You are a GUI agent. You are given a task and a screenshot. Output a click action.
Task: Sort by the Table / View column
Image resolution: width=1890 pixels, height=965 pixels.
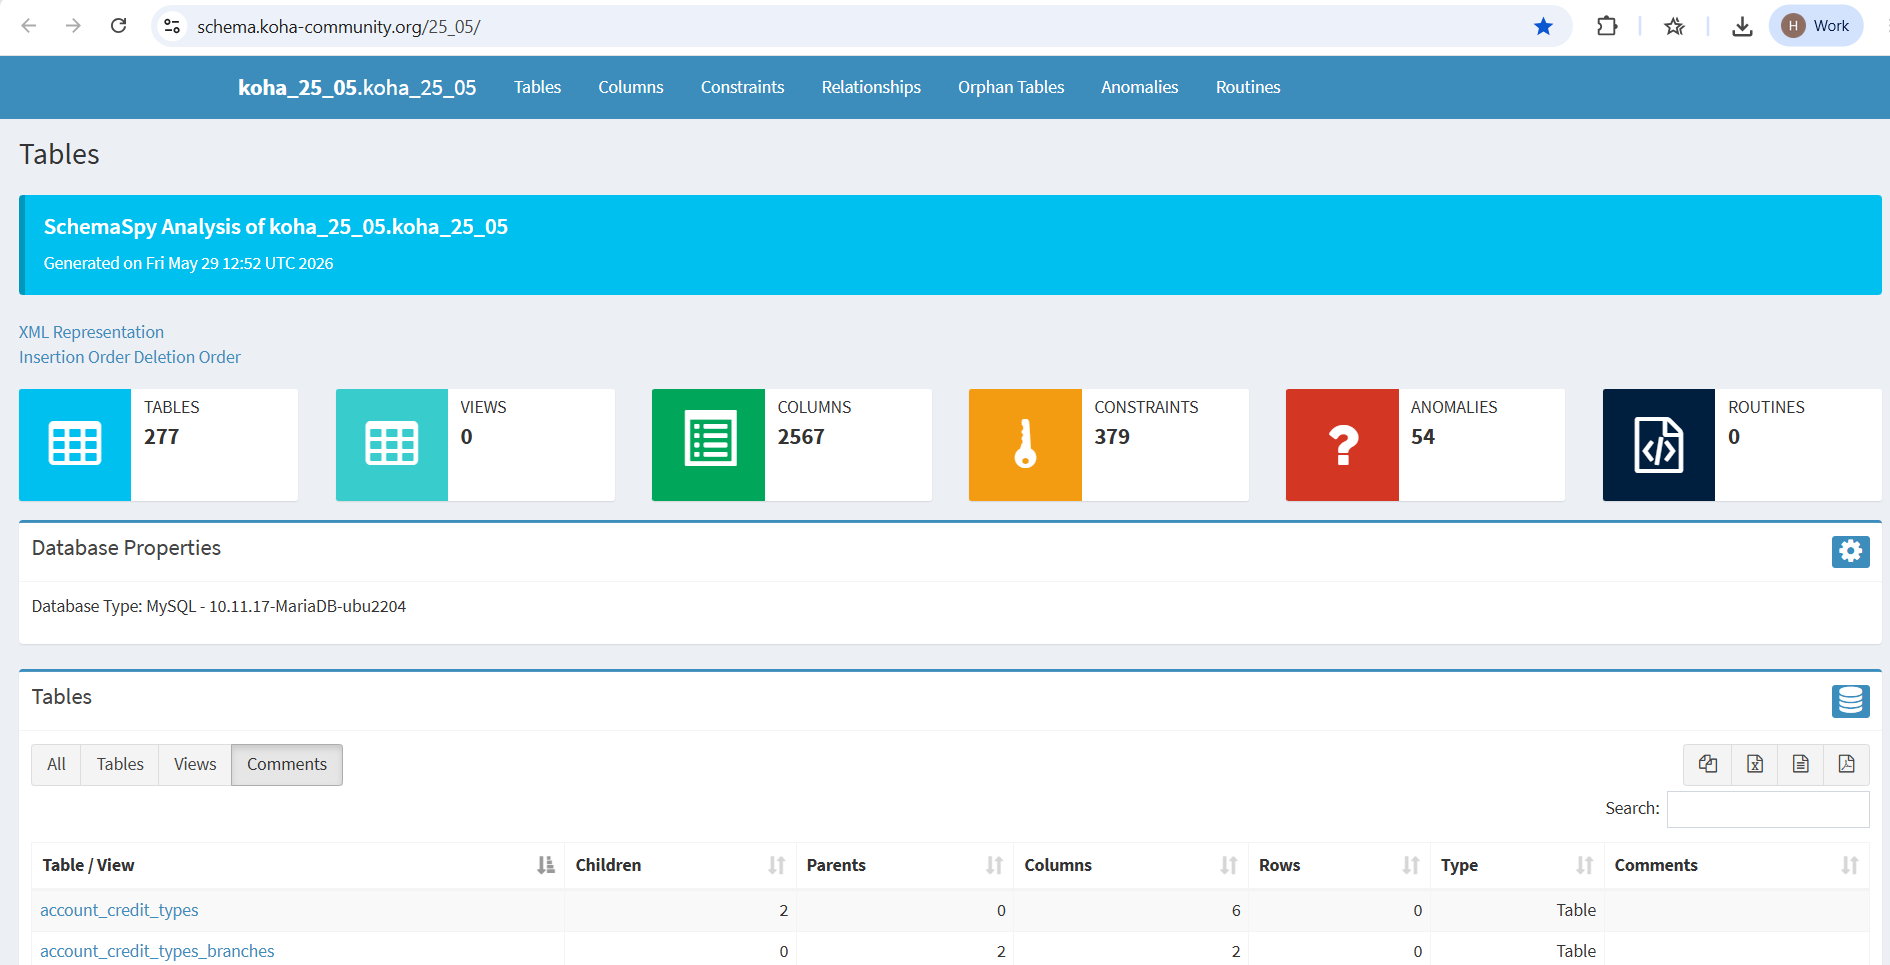(298, 866)
